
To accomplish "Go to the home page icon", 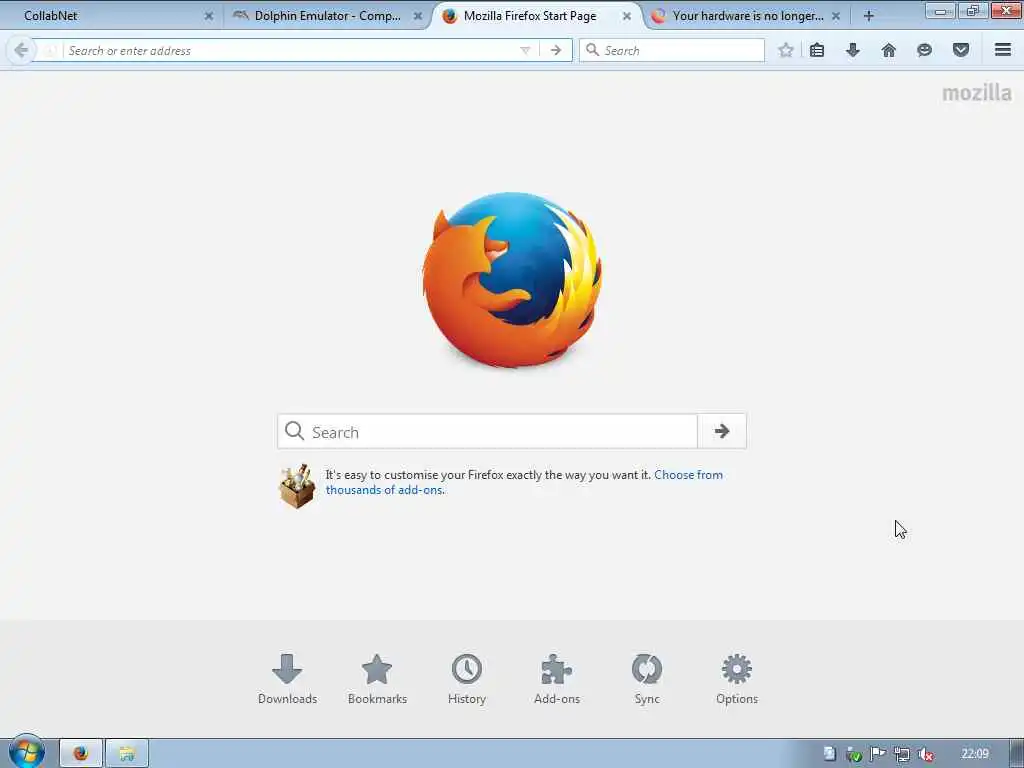I will pos(889,50).
